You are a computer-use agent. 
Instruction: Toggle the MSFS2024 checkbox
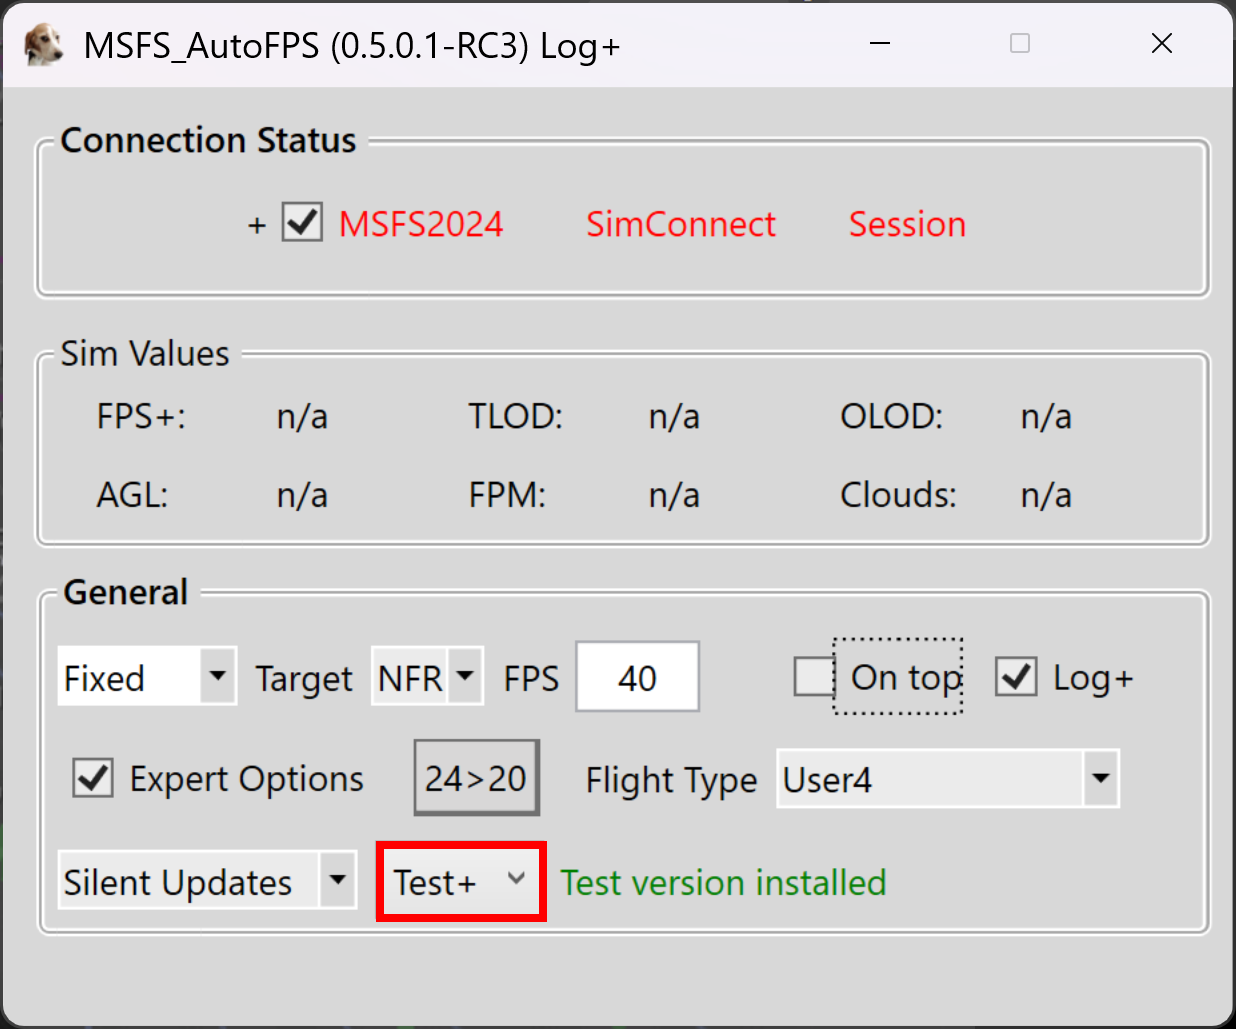(x=302, y=222)
